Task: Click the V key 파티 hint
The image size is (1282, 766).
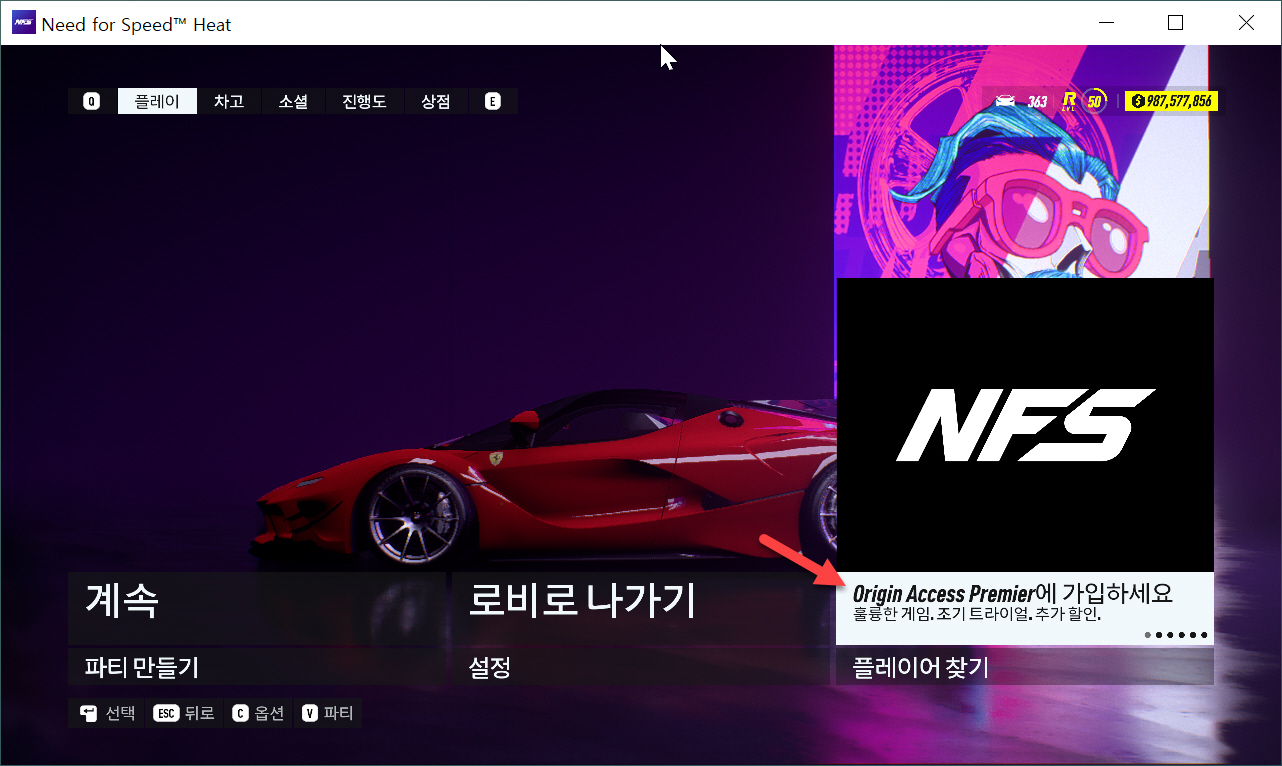Action: [x=327, y=713]
